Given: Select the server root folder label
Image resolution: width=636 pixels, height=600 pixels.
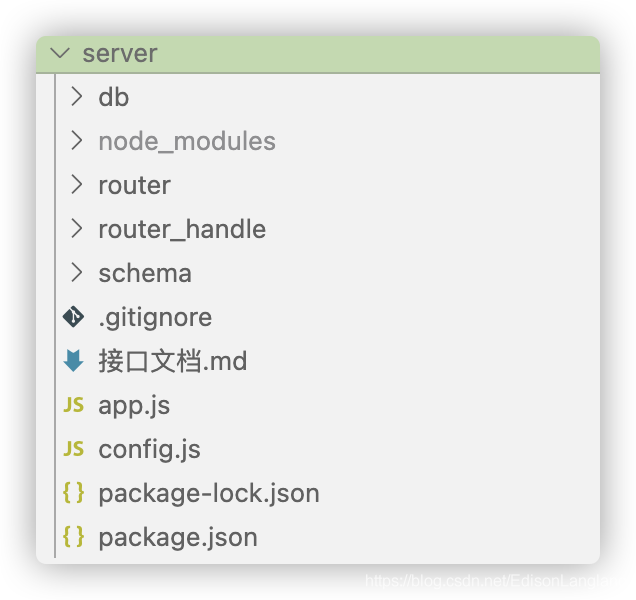Looking at the screenshot, I should click(120, 54).
